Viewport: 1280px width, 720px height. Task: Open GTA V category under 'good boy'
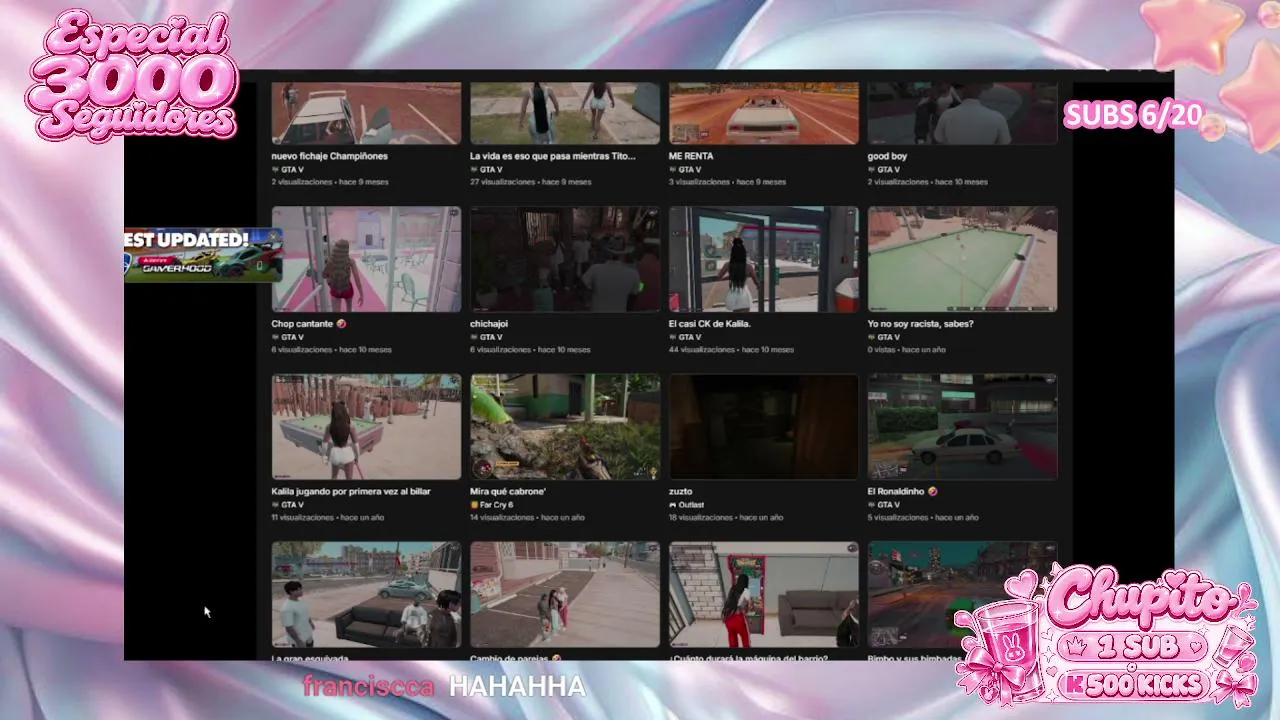point(889,169)
